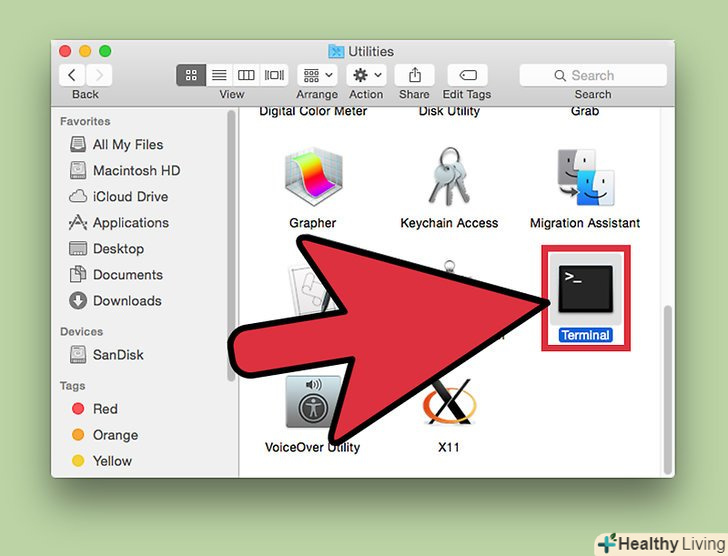Click the Share toolbar button
The image size is (728, 556).
point(414,75)
